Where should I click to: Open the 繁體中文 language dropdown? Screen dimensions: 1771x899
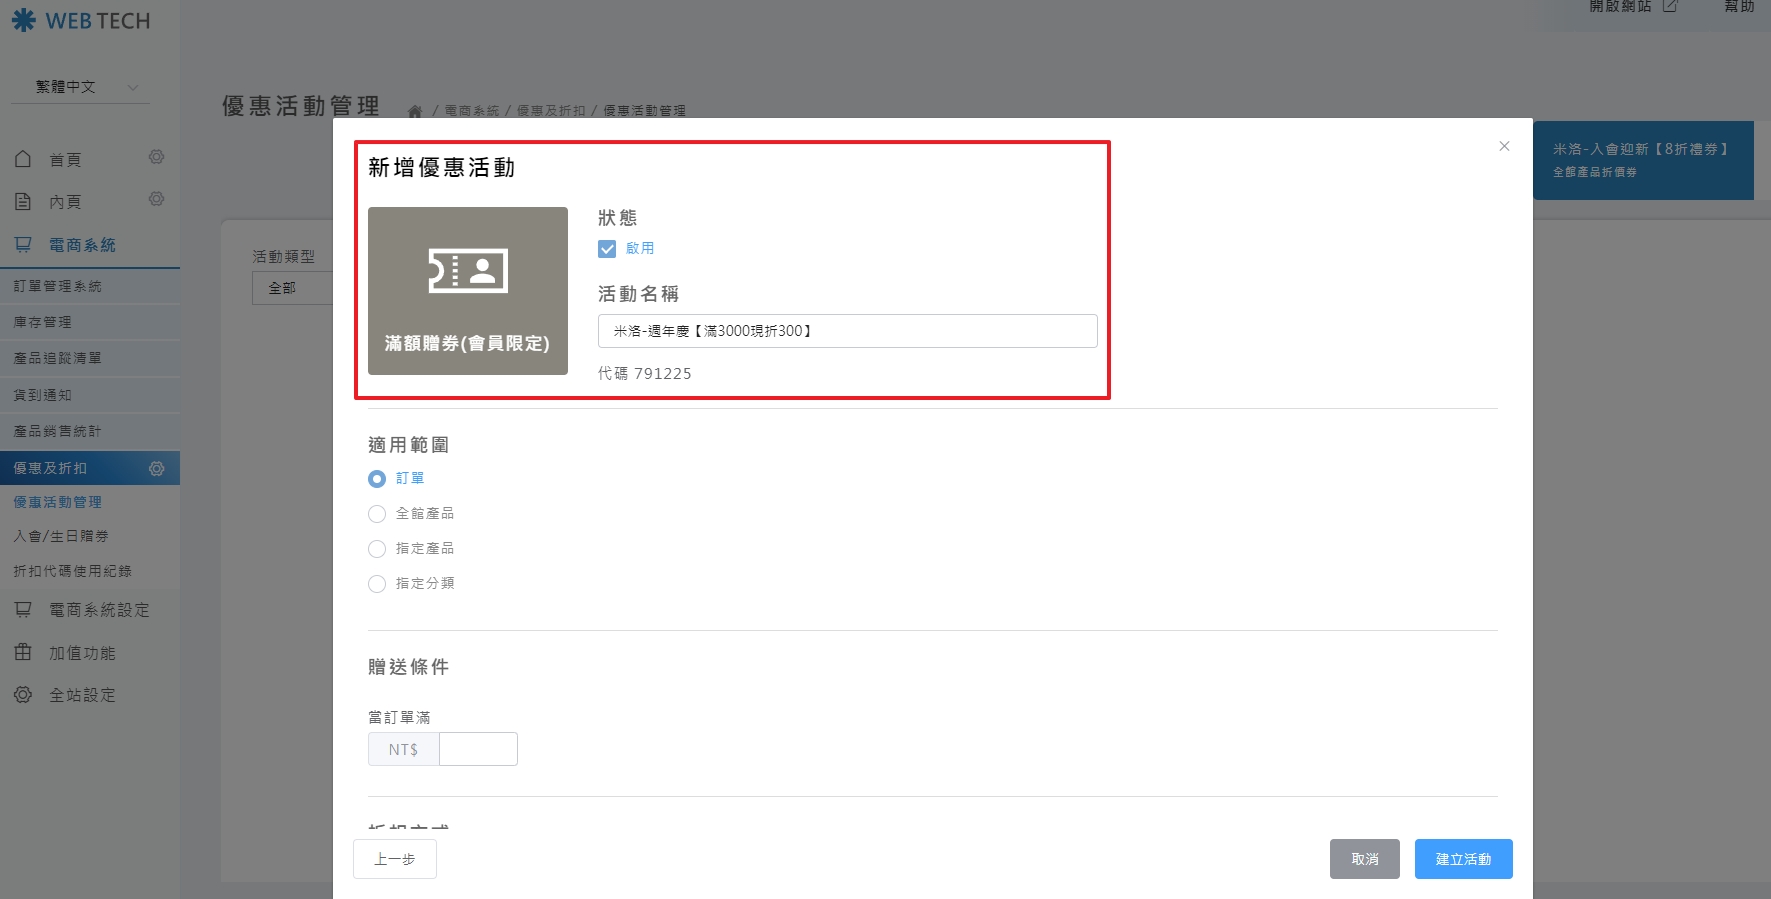pos(80,87)
